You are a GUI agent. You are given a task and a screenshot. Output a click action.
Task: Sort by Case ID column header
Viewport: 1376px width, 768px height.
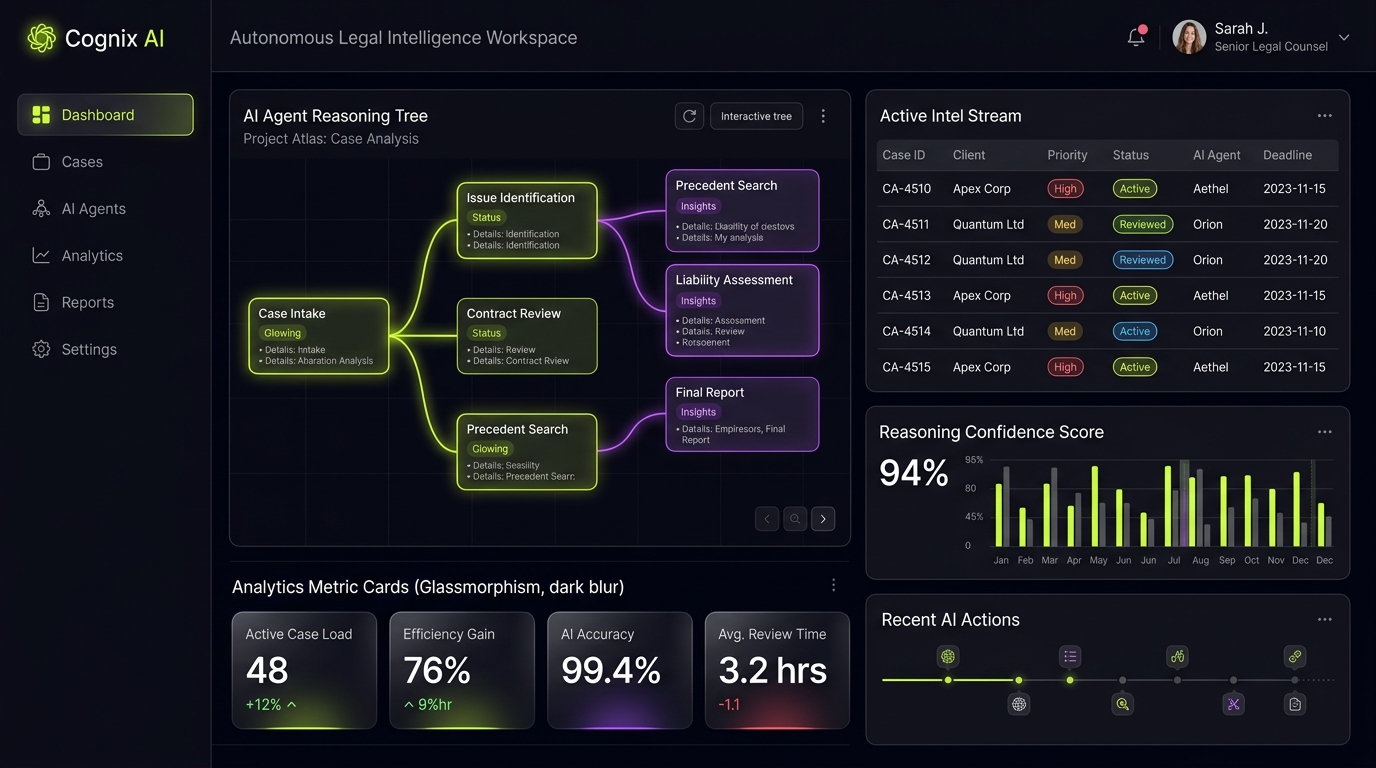coord(904,155)
